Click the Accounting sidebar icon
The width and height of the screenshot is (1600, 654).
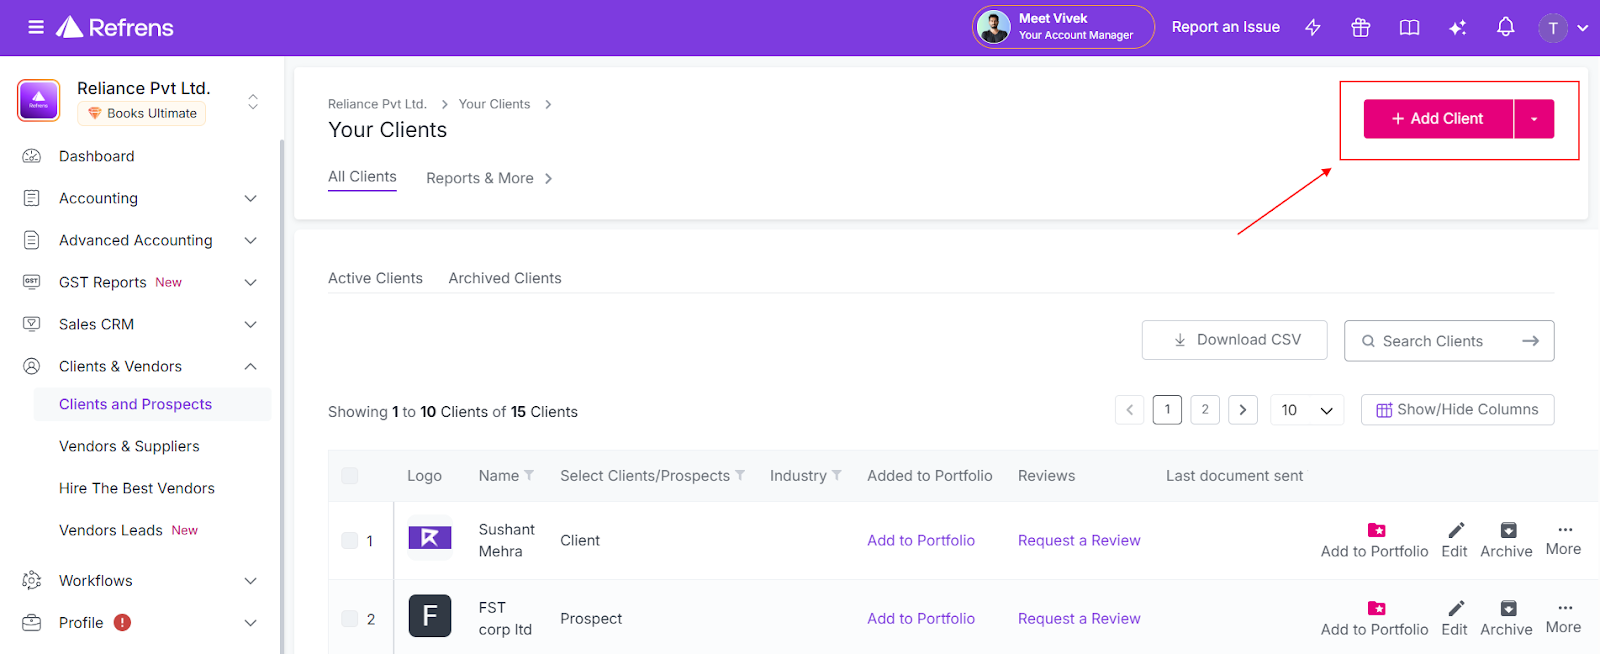pyautogui.click(x=32, y=198)
